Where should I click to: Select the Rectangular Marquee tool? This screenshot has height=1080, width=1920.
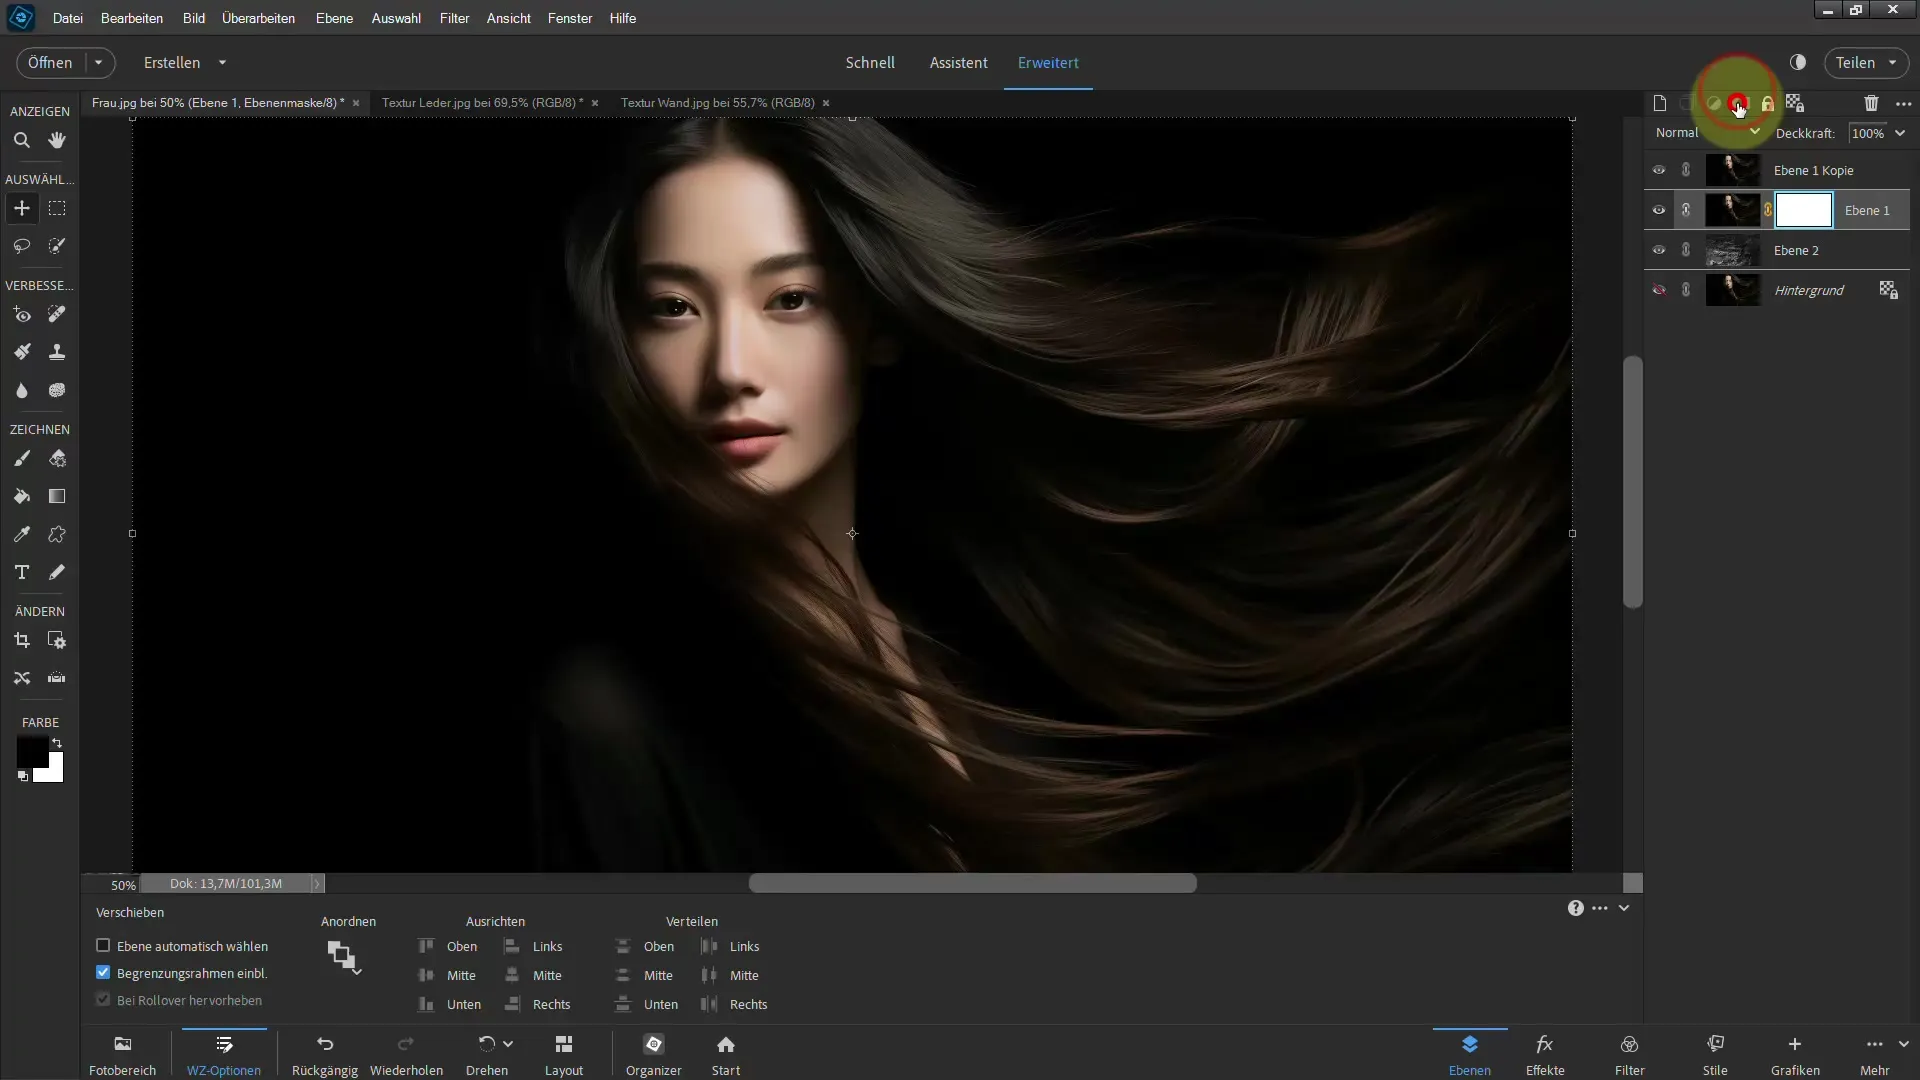(57, 208)
